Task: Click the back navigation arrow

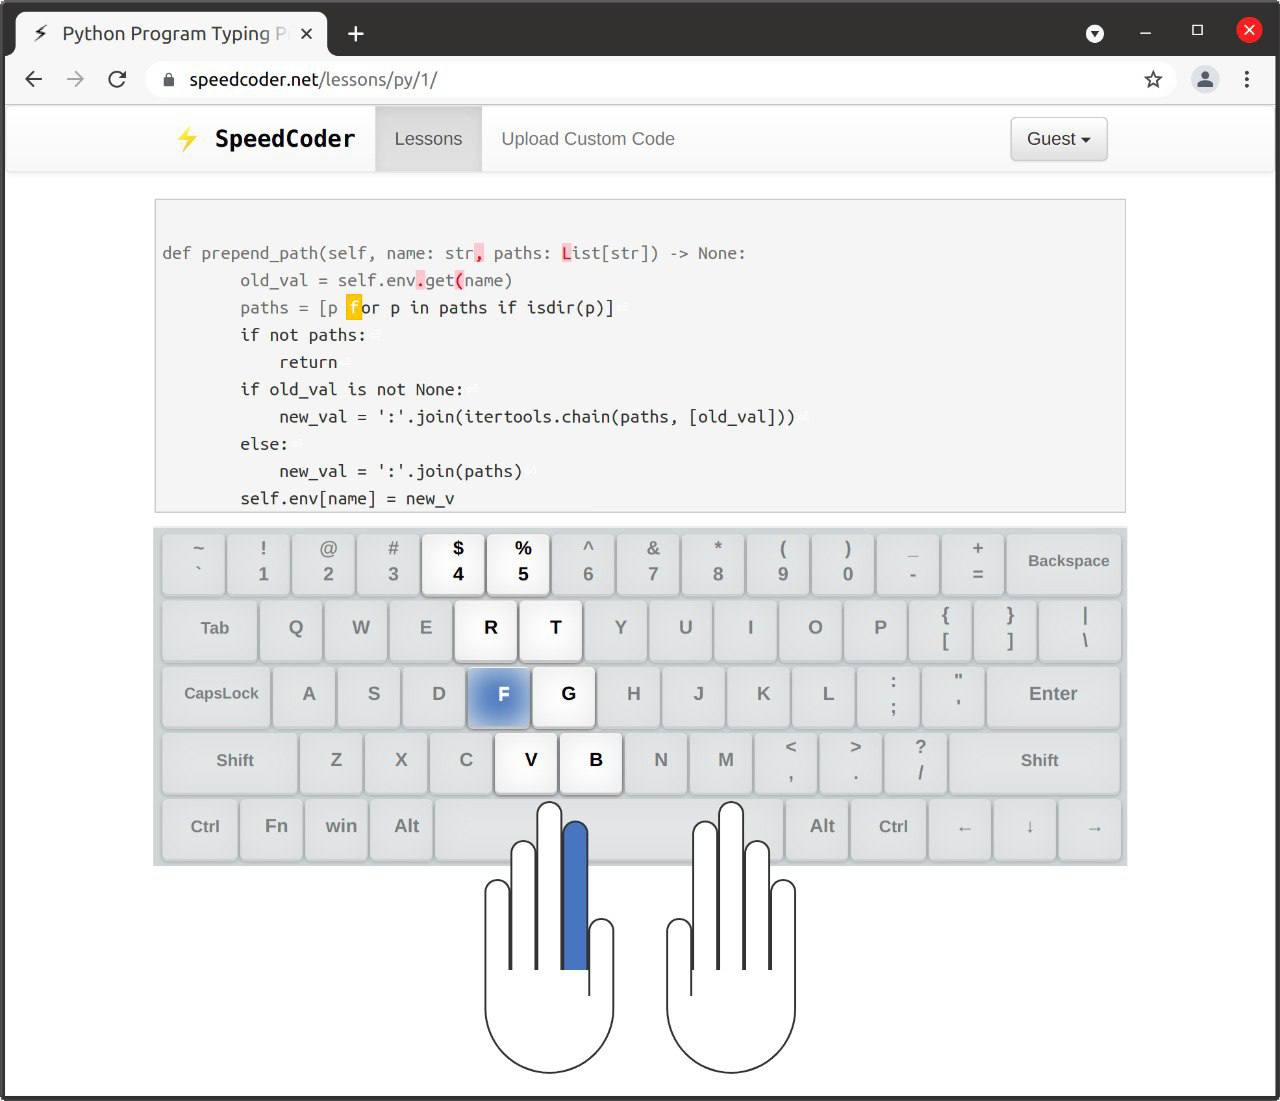Action: (33, 79)
